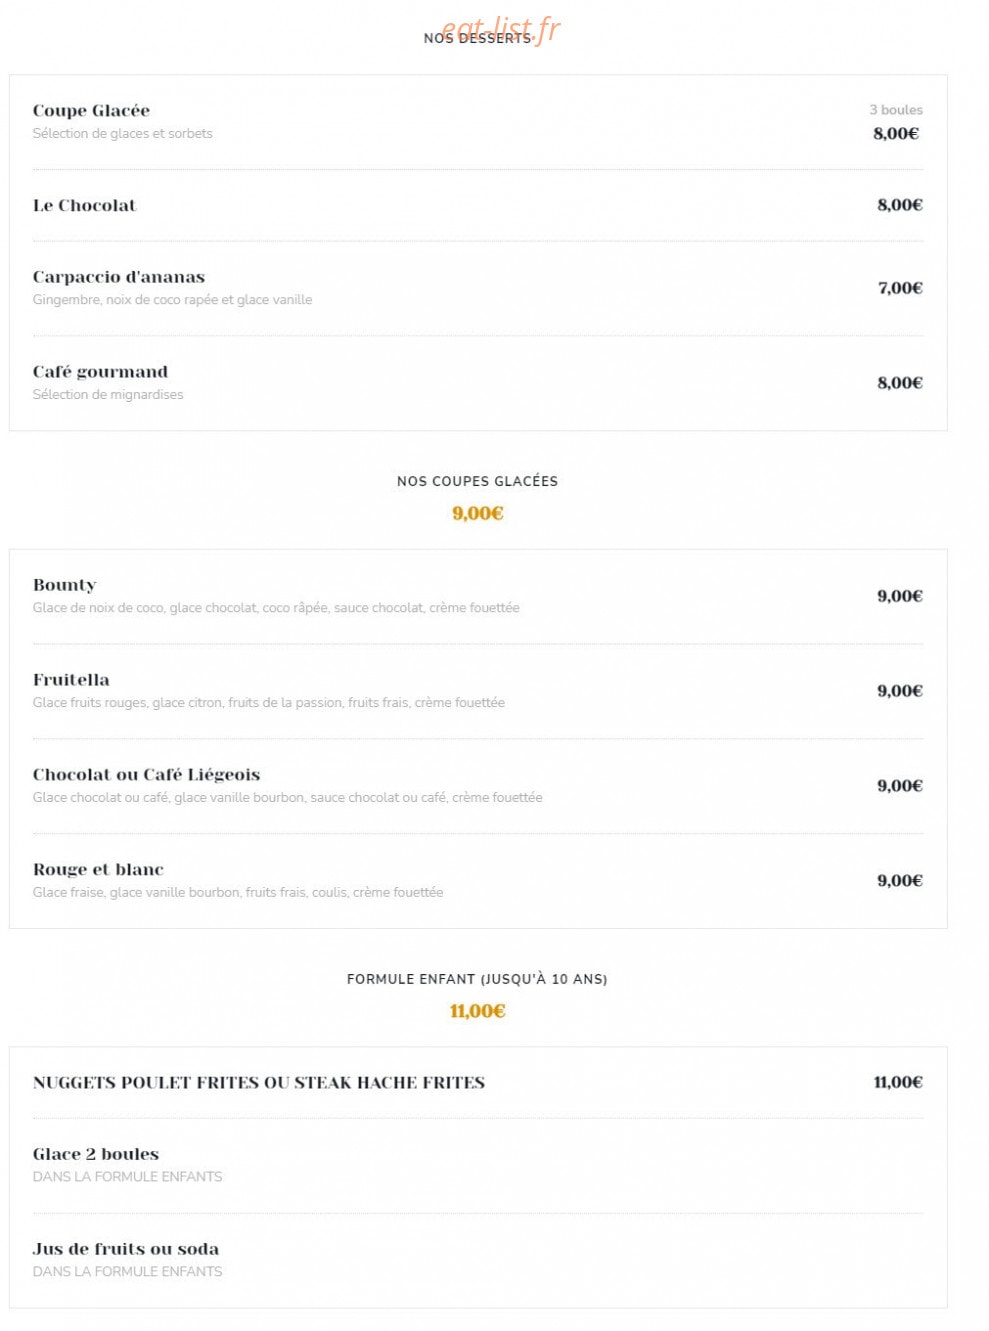Click the orange 9,00€ section price
The image size is (989, 1331).
coord(477,513)
